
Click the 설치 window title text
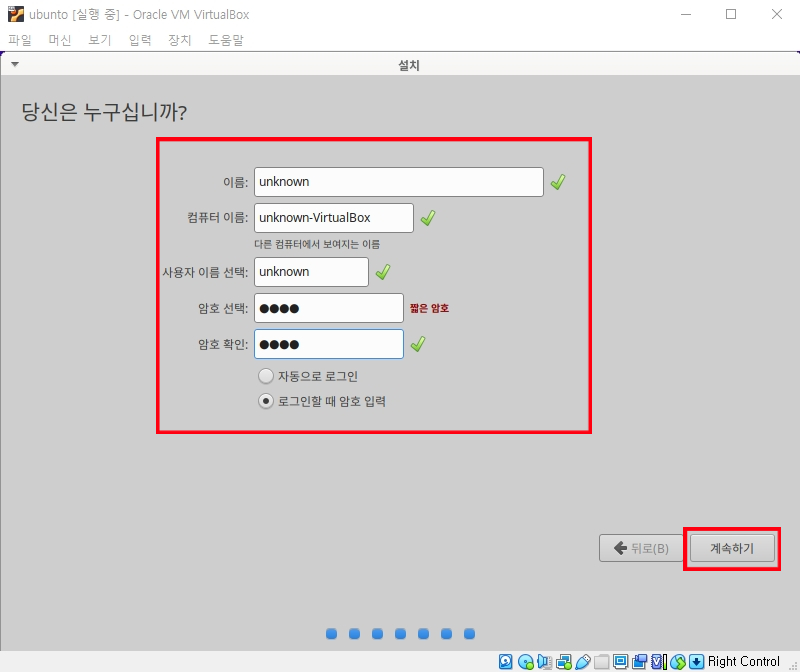click(x=409, y=65)
